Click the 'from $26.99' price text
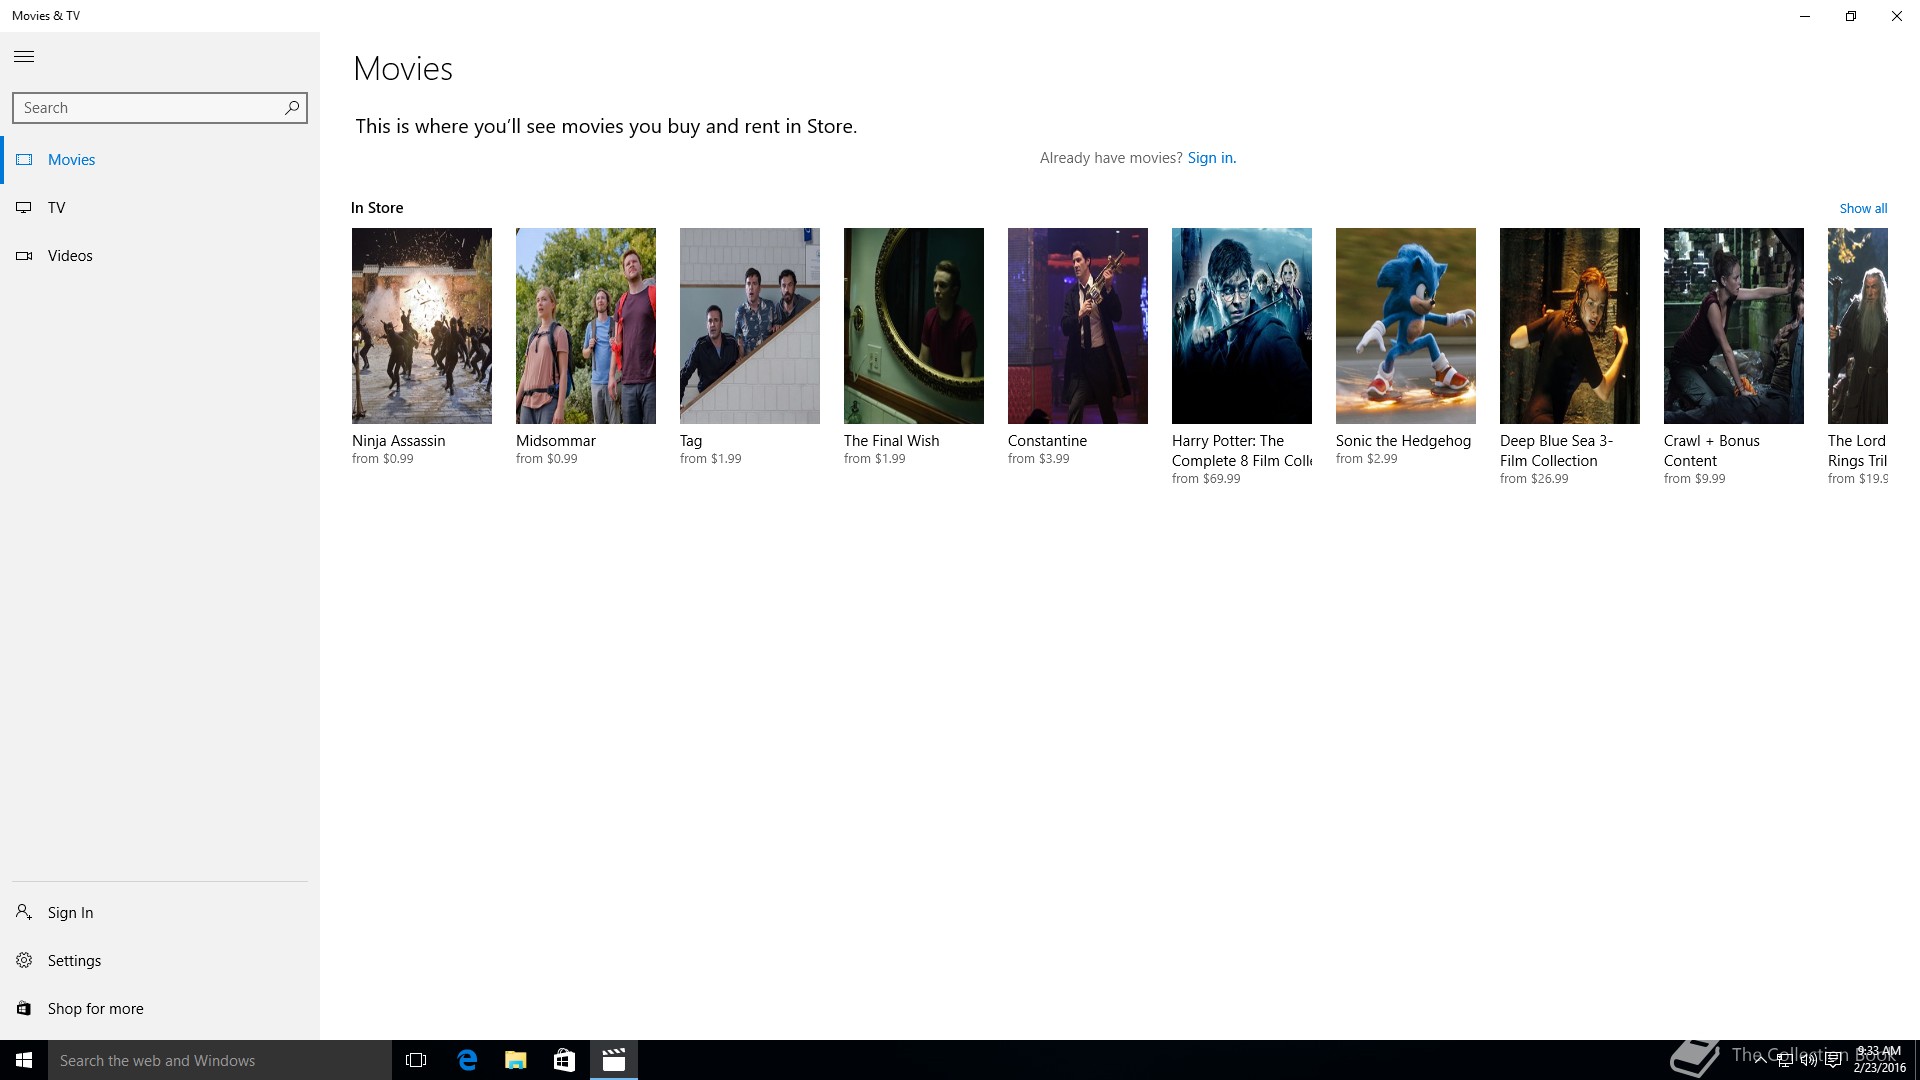Viewport: 1920px width, 1080px height. pos(1534,479)
